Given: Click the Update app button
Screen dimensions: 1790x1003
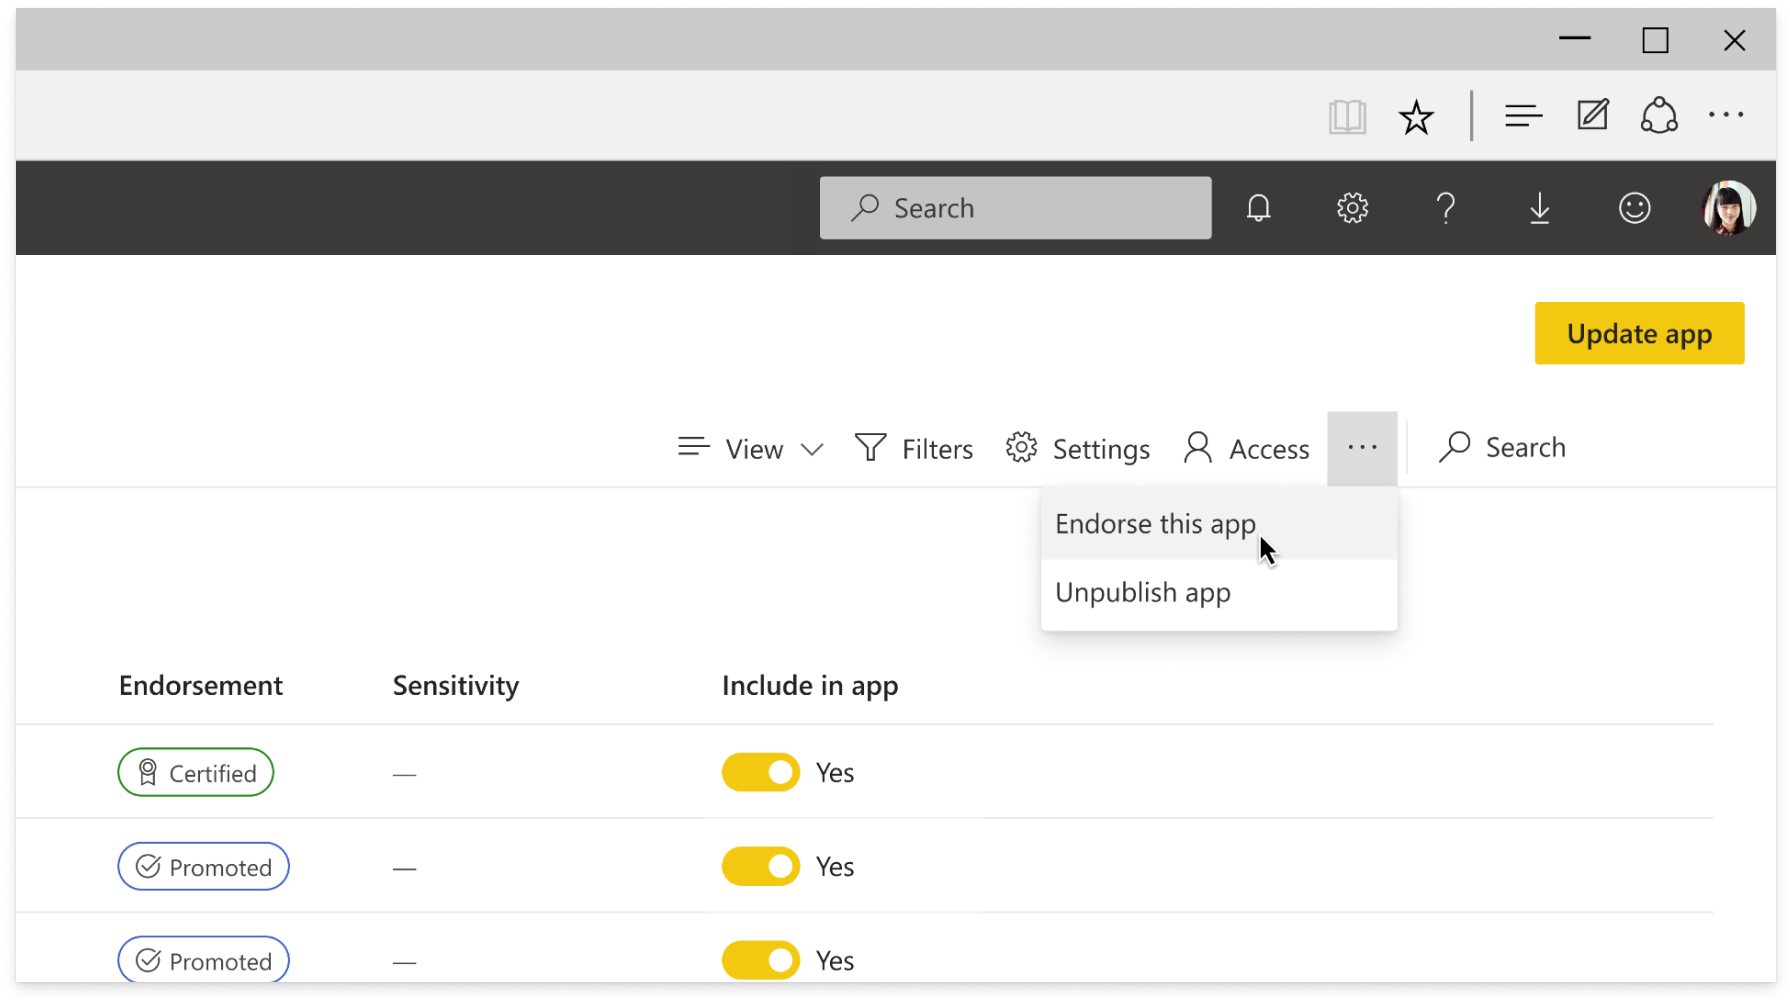Looking at the screenshot, I should click(x=1639, y=334).
